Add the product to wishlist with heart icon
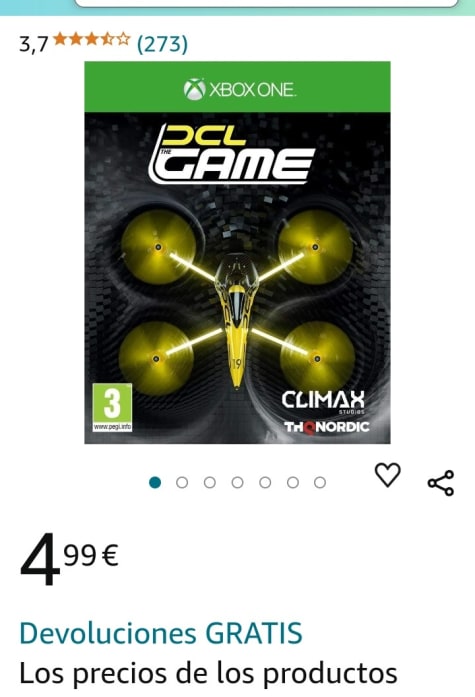475x697 pixels. coord(387,475)
